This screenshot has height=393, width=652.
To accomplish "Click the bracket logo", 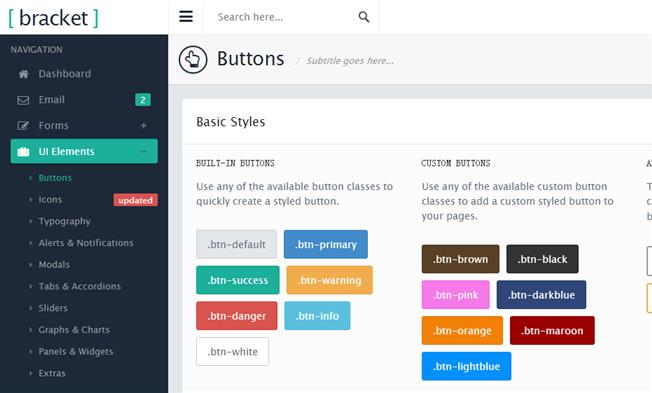I will (53, 18).
